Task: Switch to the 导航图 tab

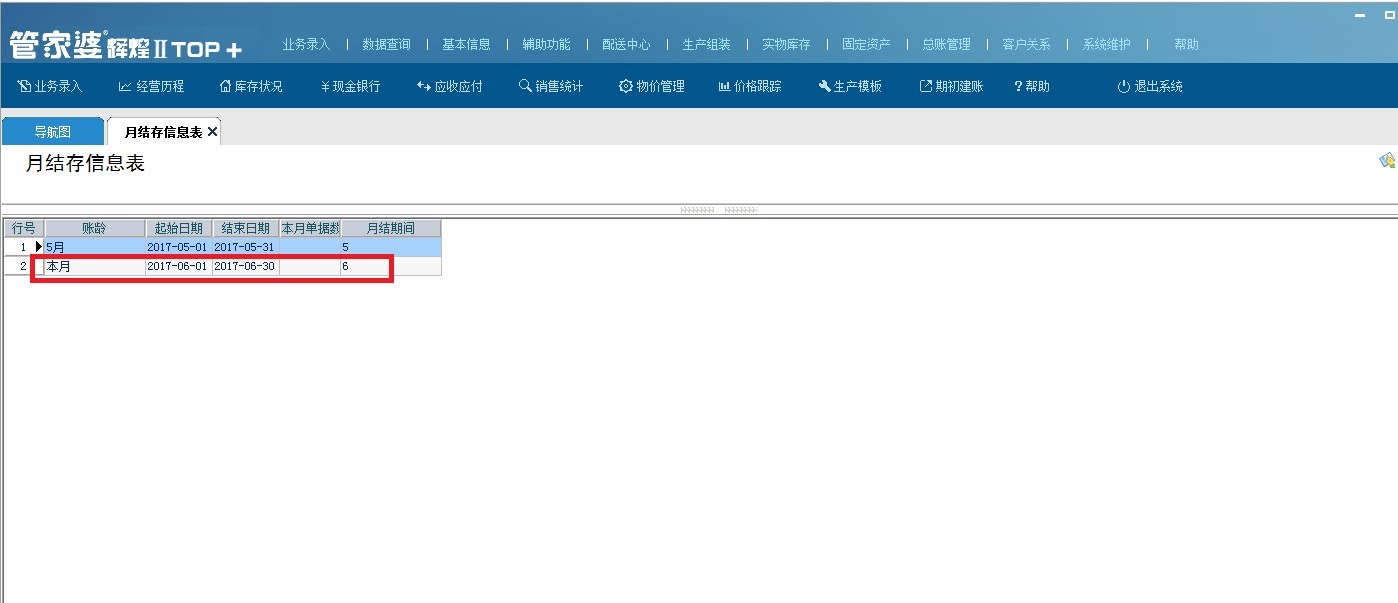Action: (53, 132)
